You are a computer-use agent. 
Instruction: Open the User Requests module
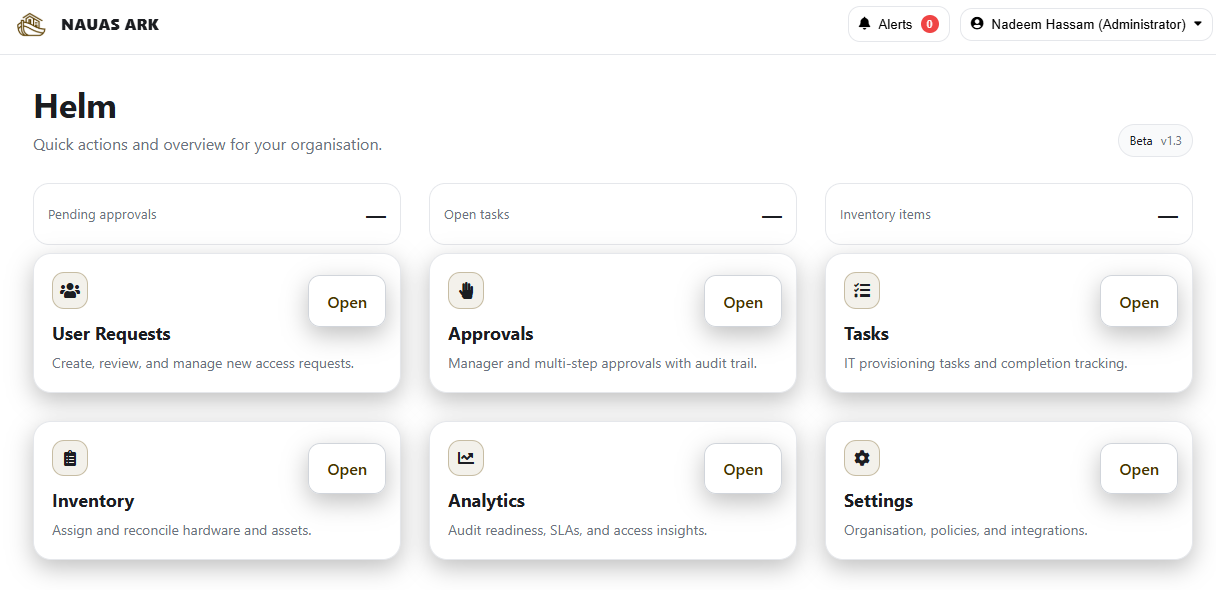tap(347, 302)
